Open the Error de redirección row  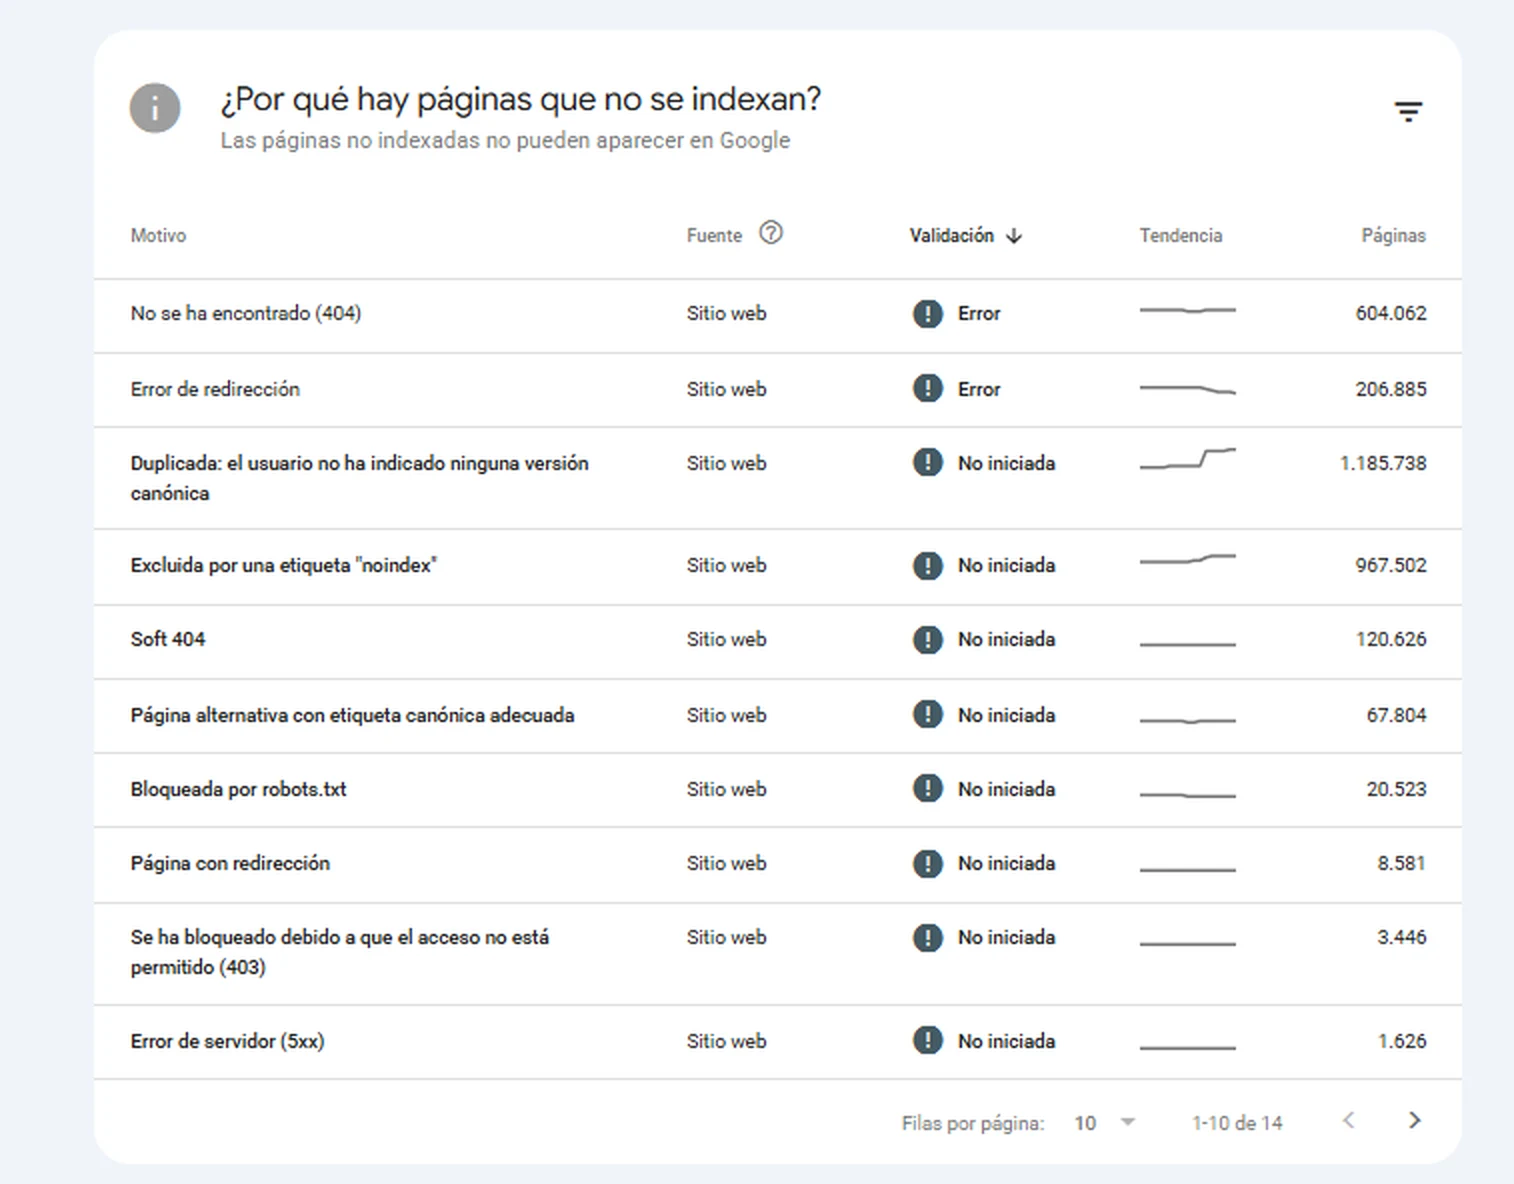(x=778, y=390)
